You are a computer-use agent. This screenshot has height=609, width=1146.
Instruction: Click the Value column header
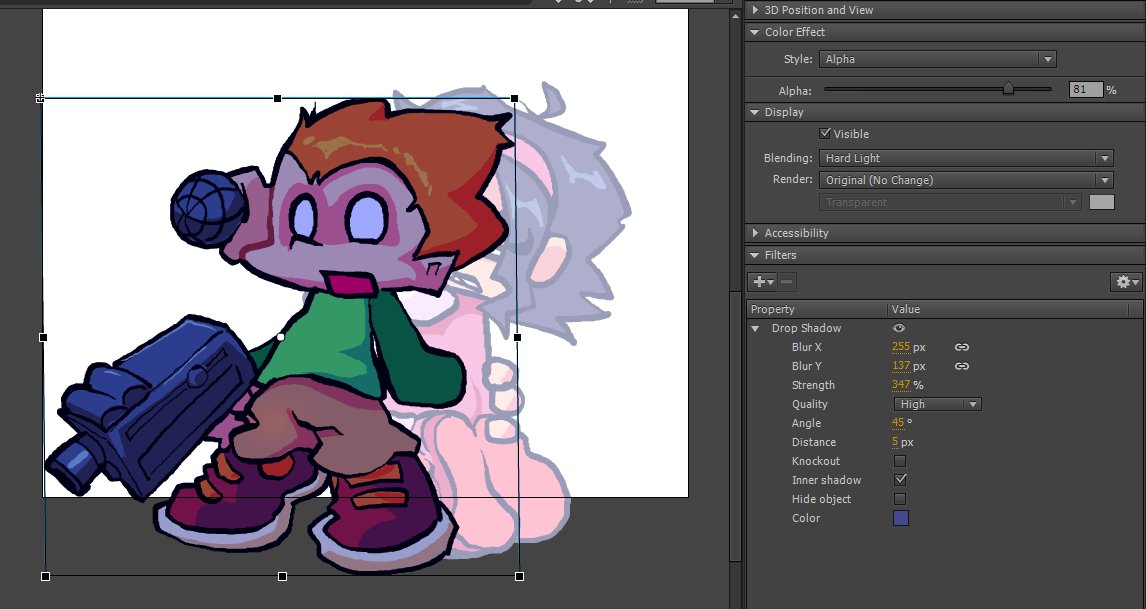click(x=1008, y=309)
